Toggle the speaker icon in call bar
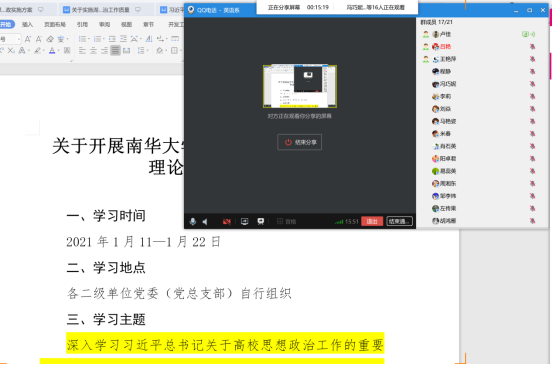Viewport: 553px width, 365px height. coord(205,221)
